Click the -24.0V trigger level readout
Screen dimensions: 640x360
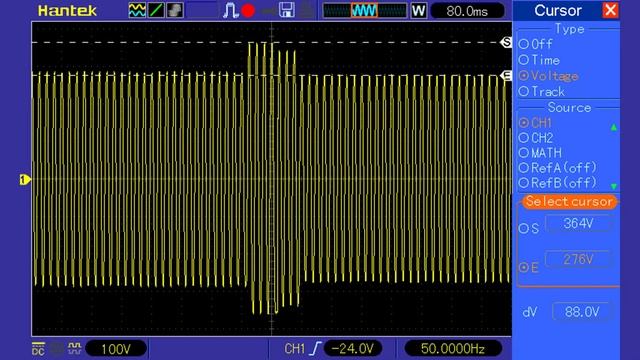pos(353,349)
